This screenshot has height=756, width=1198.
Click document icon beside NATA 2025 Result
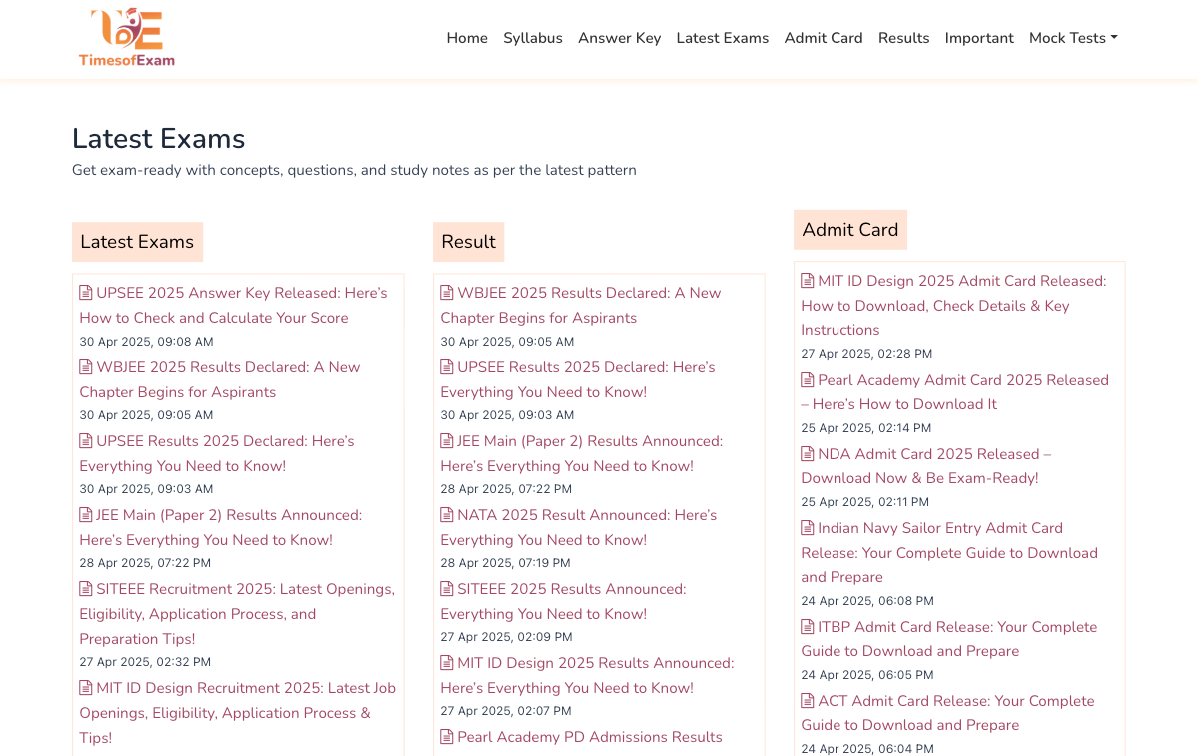tap(447, 515)
